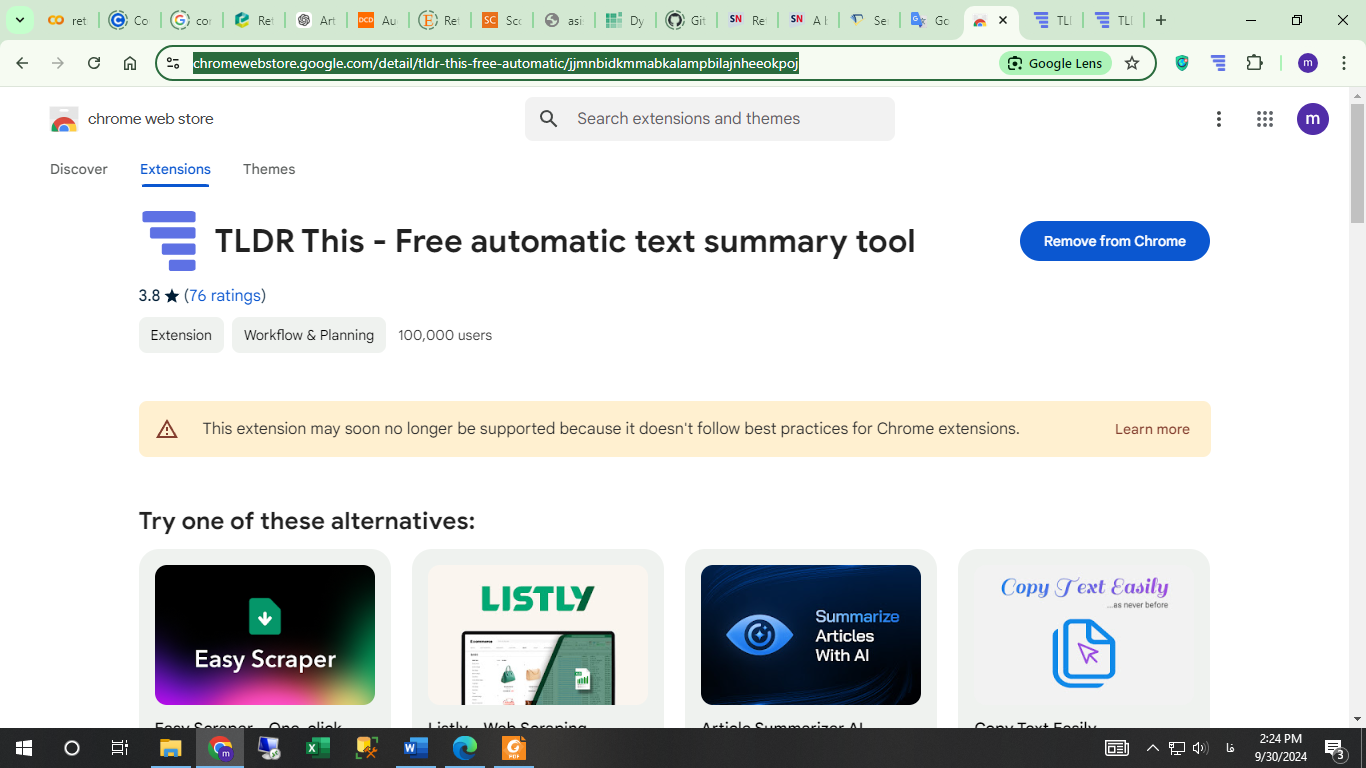Click the 'Extension' category chip
The height and width of the screenshot is (768, 1366).
tap(181, 335)
